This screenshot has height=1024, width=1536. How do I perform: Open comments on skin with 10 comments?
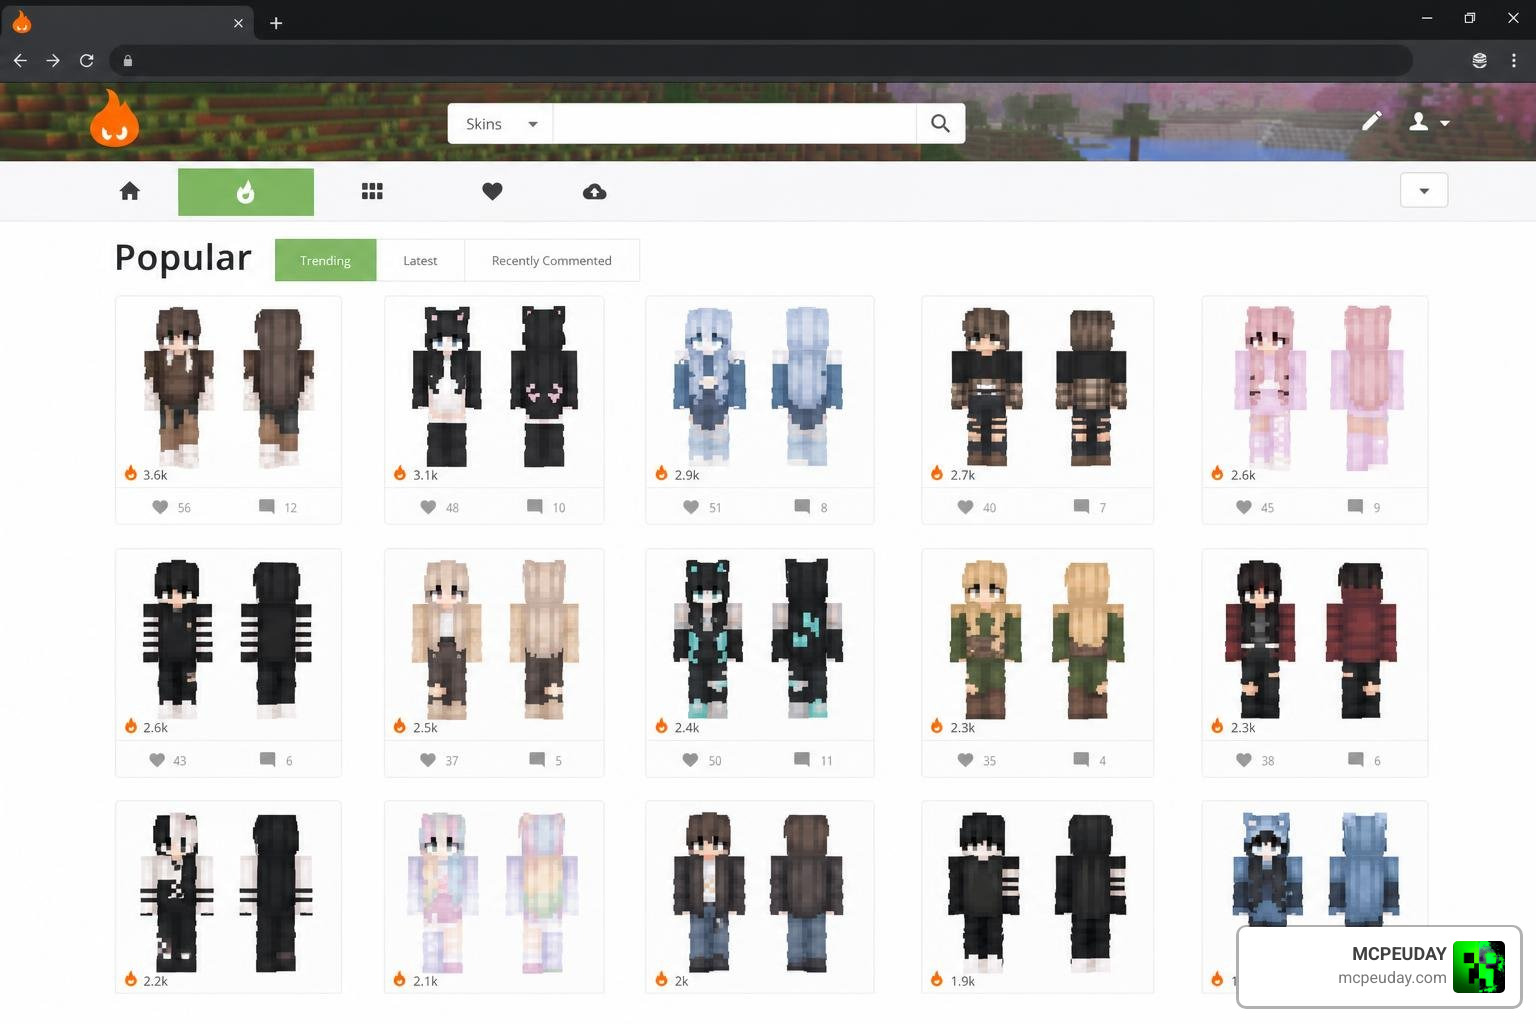click(535, 507)
